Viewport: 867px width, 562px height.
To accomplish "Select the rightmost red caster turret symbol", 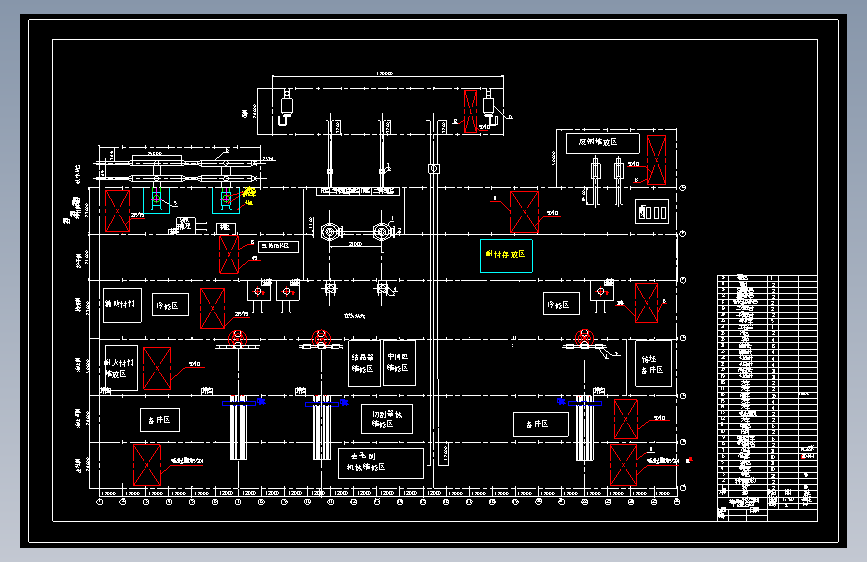I will point(584,338).
